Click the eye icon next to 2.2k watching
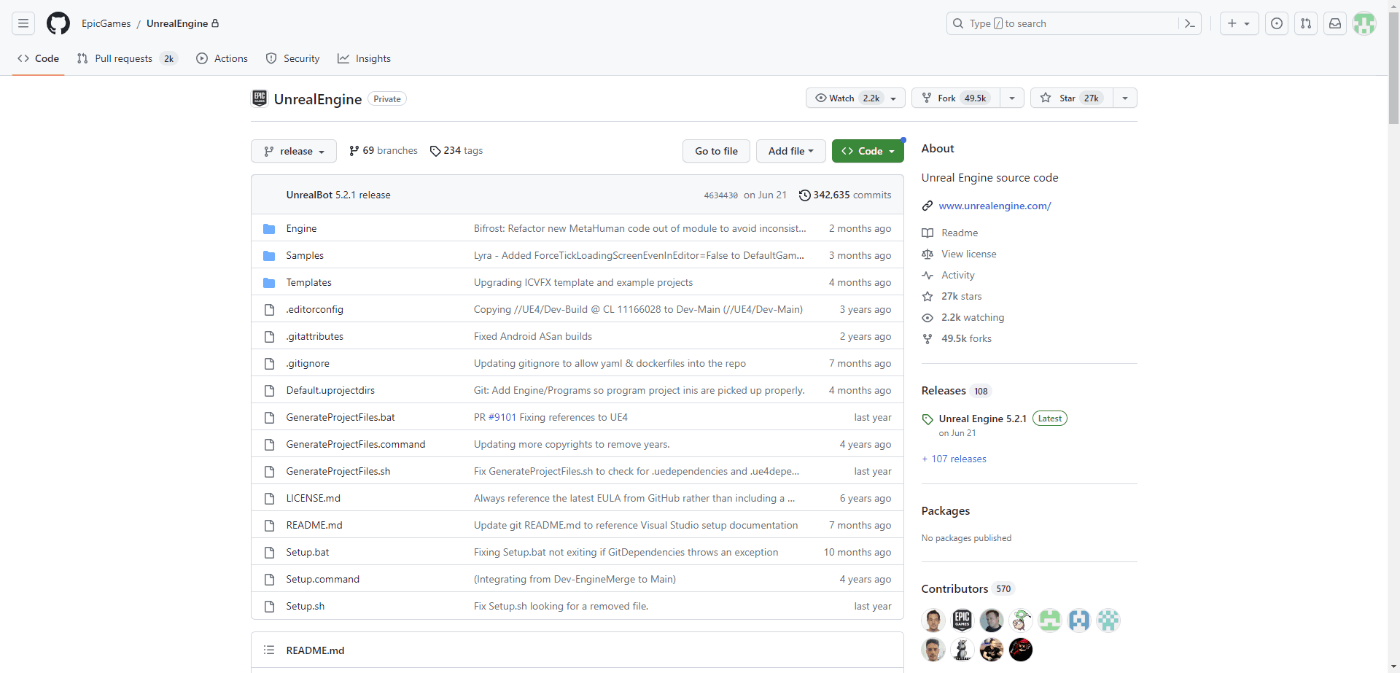 [x=928, y=317]
